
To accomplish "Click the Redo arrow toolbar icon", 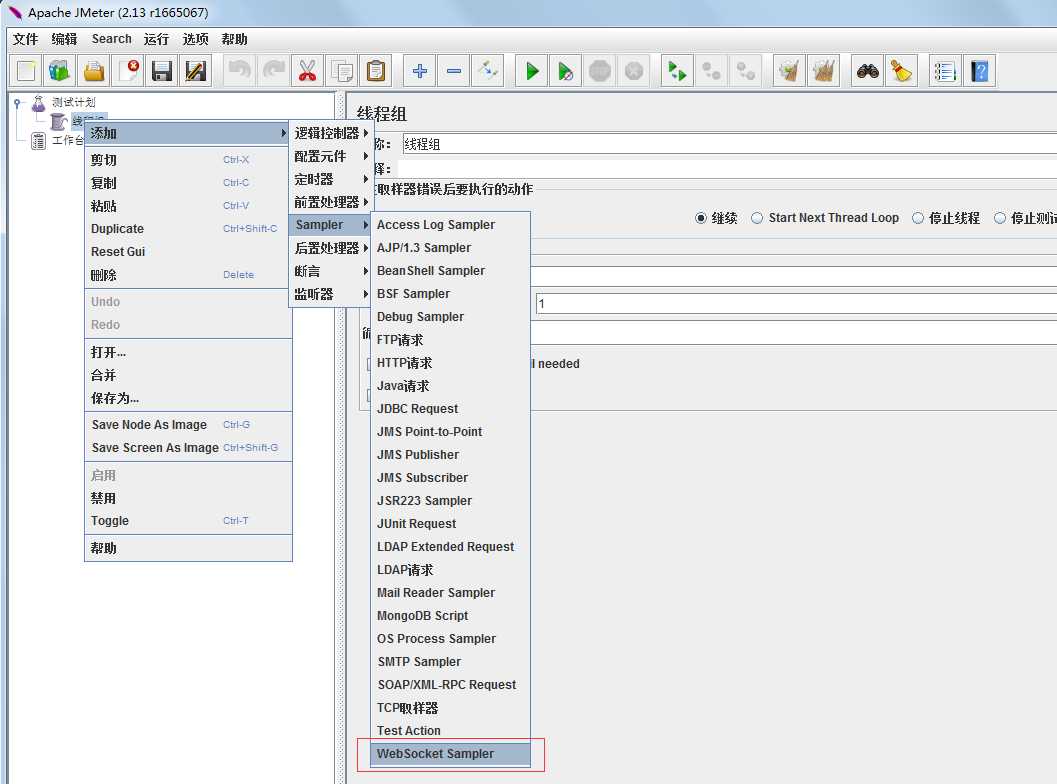I will coord(274,71).
